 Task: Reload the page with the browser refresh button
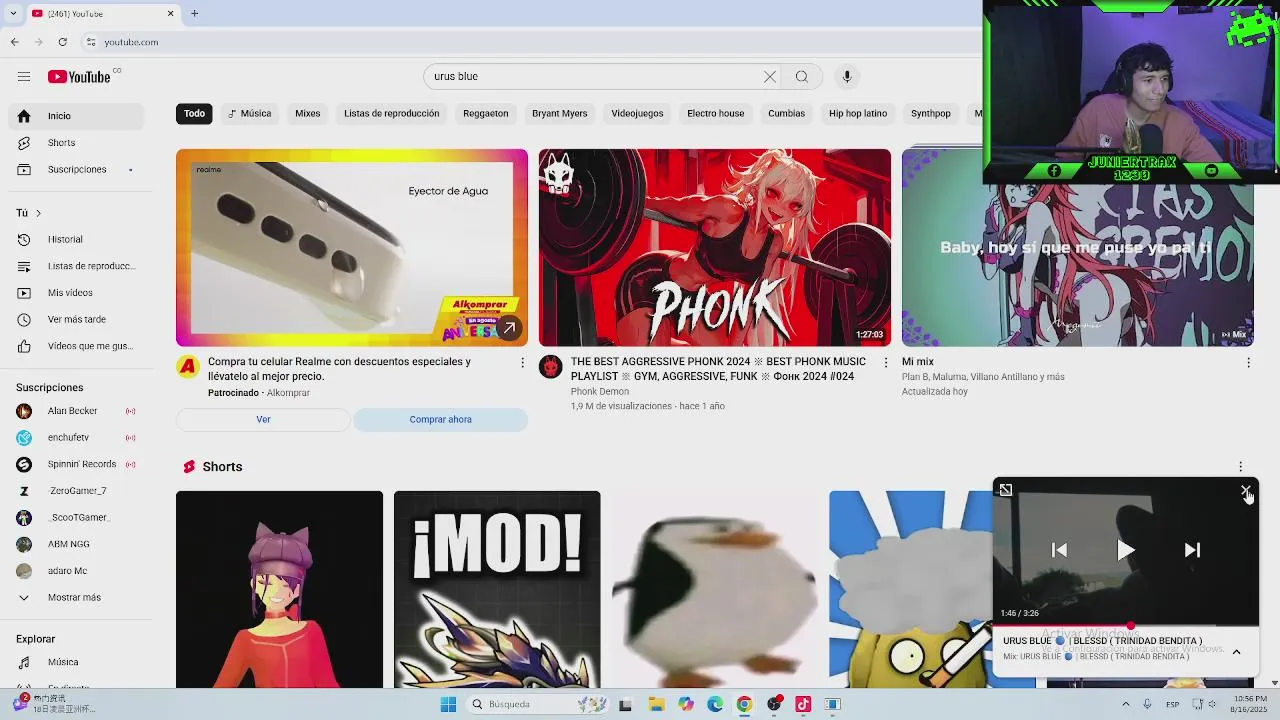coord(63,42)
